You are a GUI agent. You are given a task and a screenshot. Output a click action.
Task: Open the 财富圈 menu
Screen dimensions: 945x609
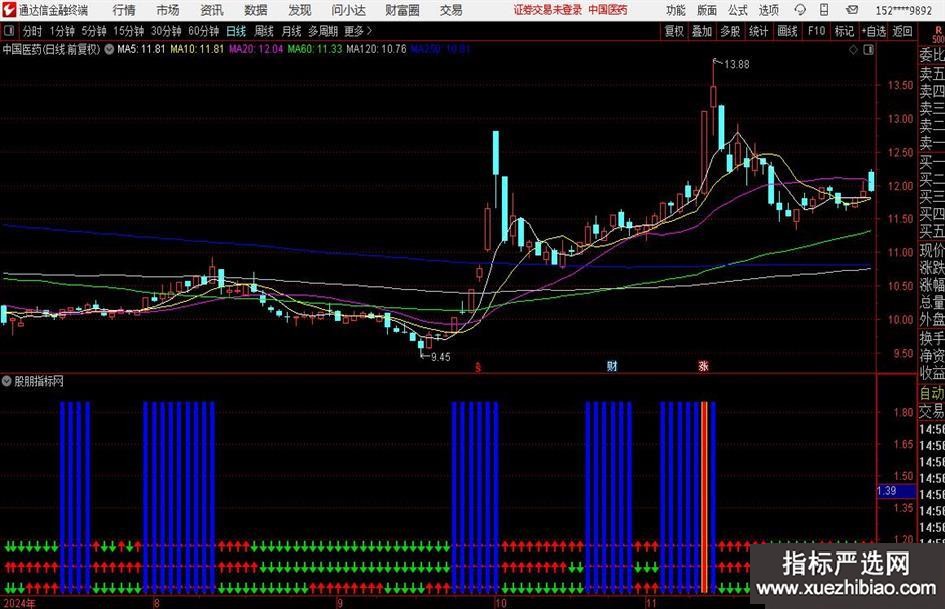point(402,10)
